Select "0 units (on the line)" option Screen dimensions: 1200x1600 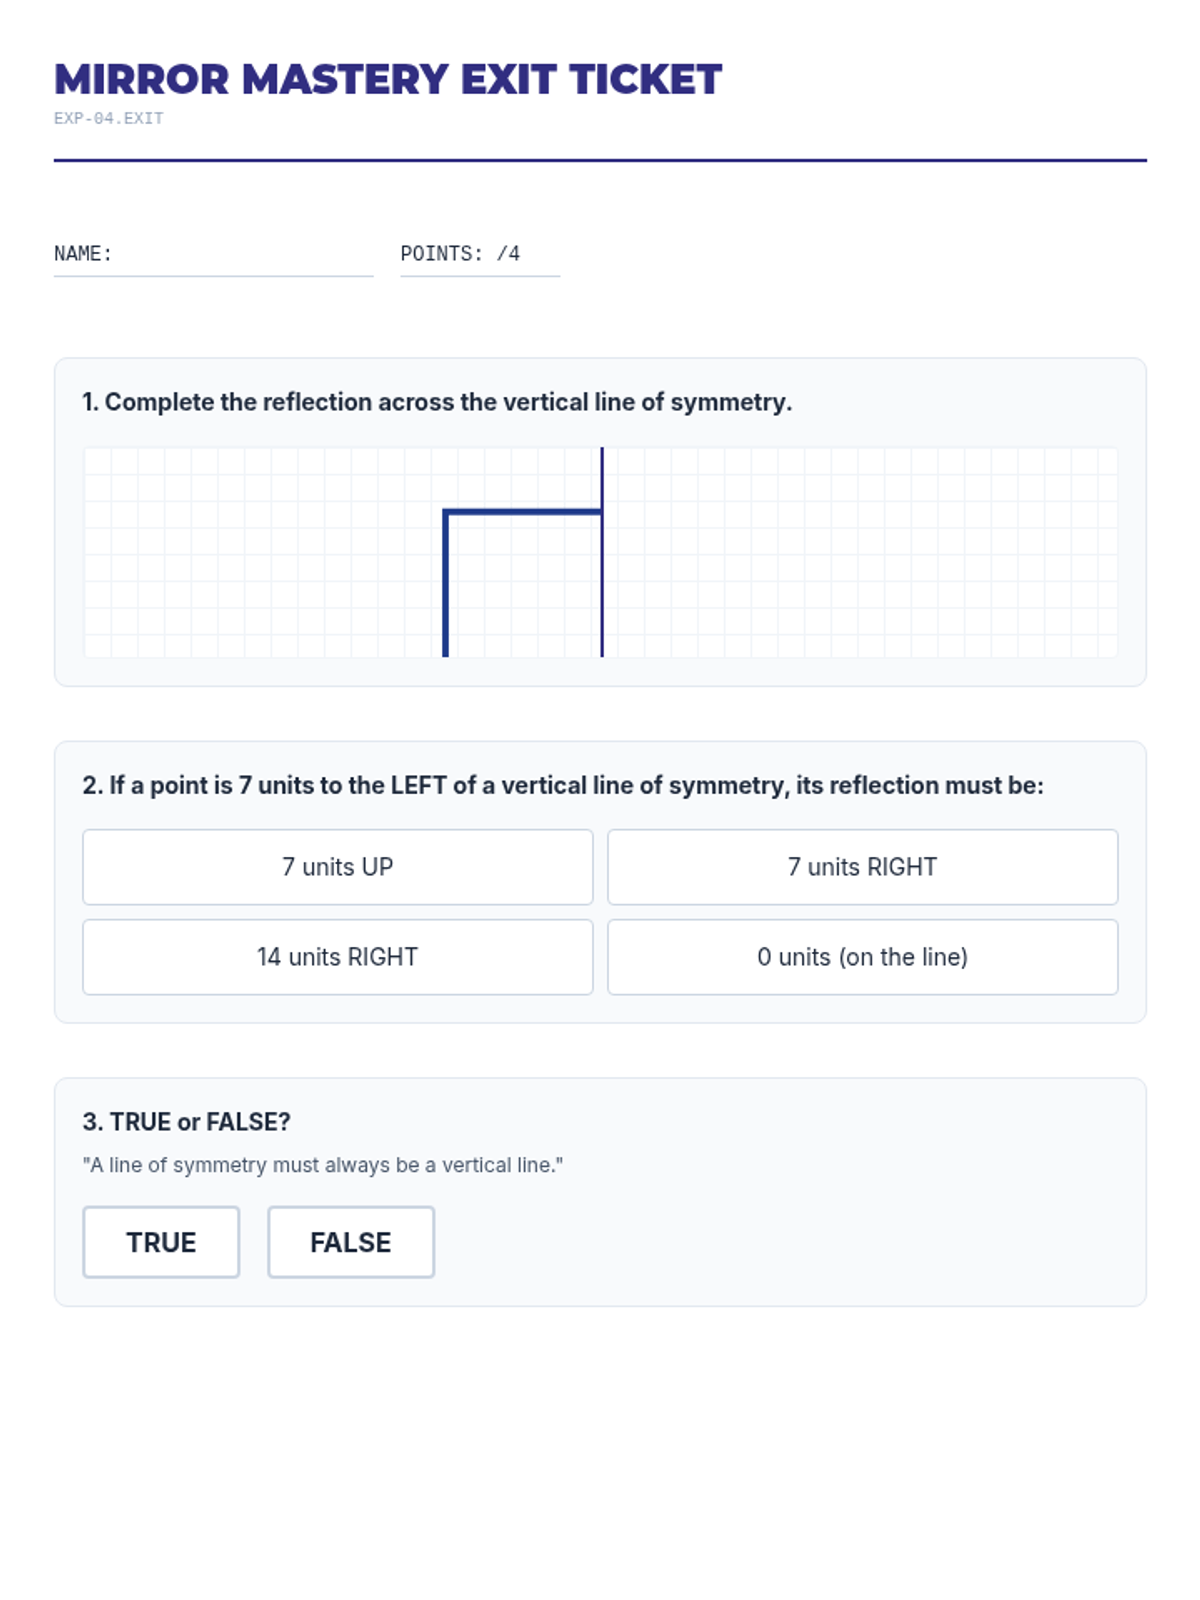pos(862,957)
